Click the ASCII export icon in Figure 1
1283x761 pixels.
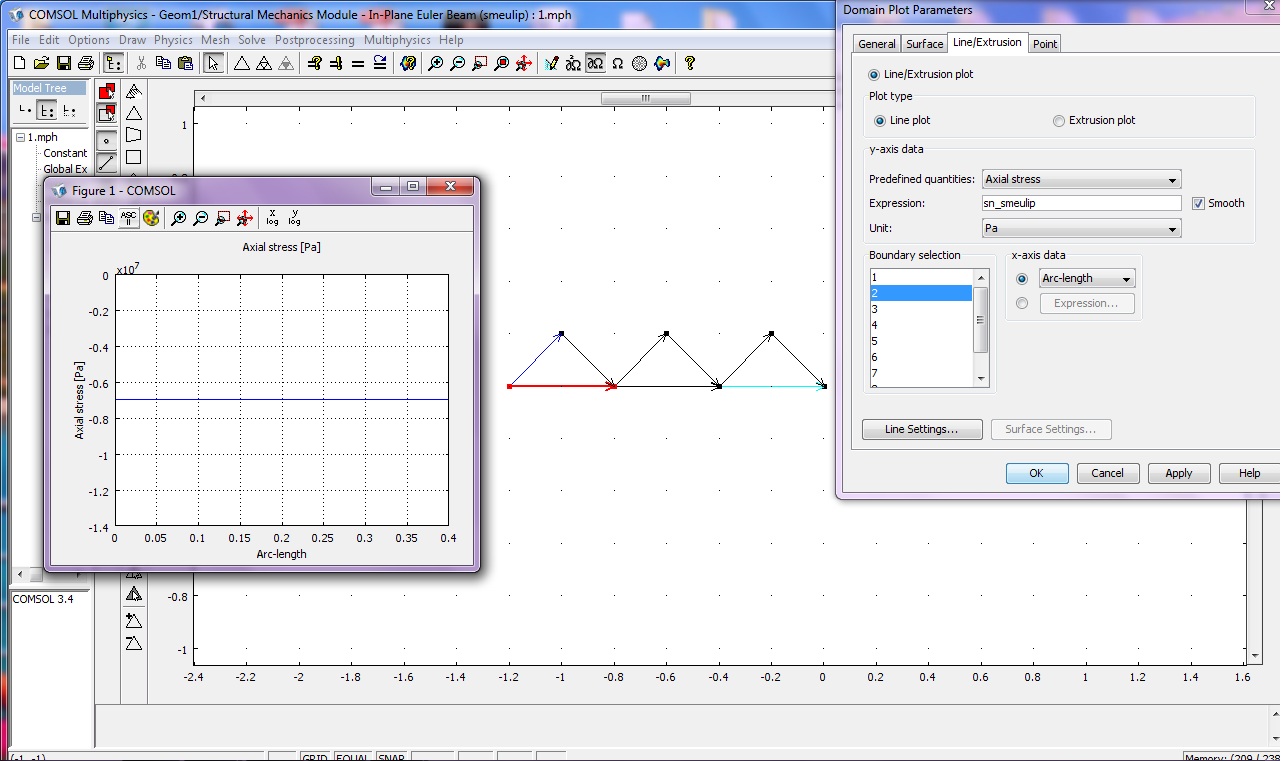(128, 218)
